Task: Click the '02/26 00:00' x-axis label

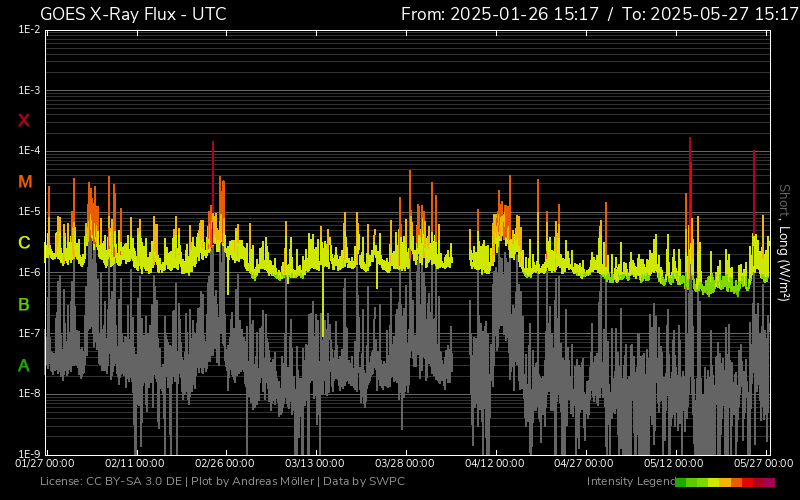Action: 224,463
